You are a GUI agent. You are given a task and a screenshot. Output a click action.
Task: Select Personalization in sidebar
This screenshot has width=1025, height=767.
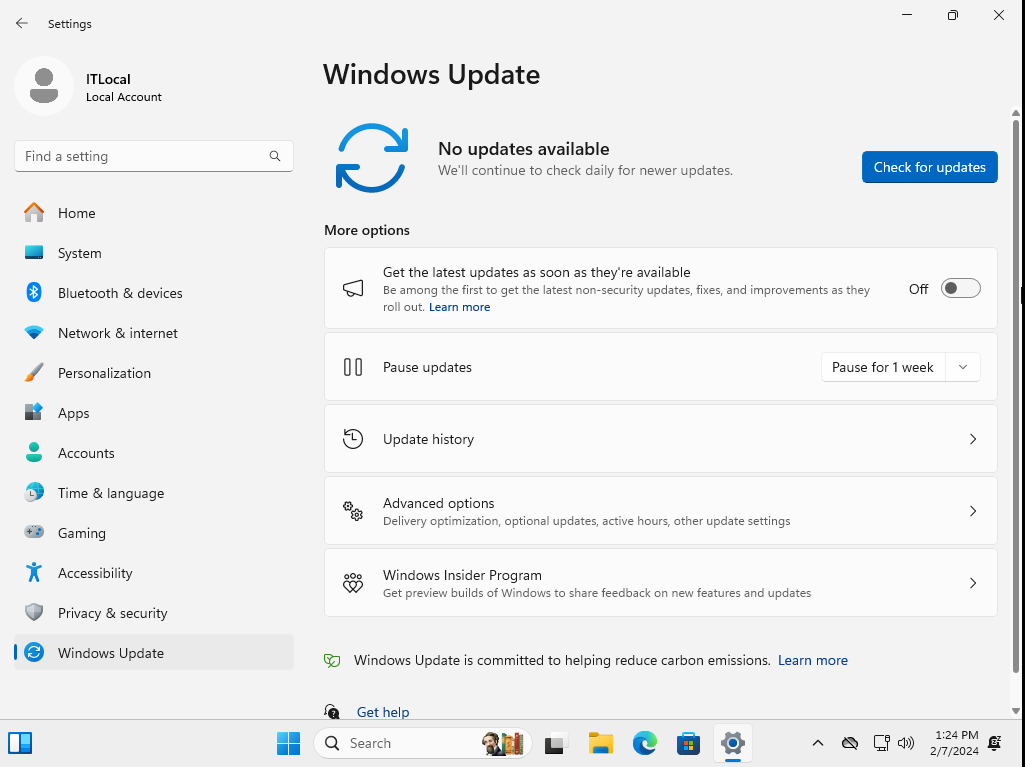pos(154,373)
